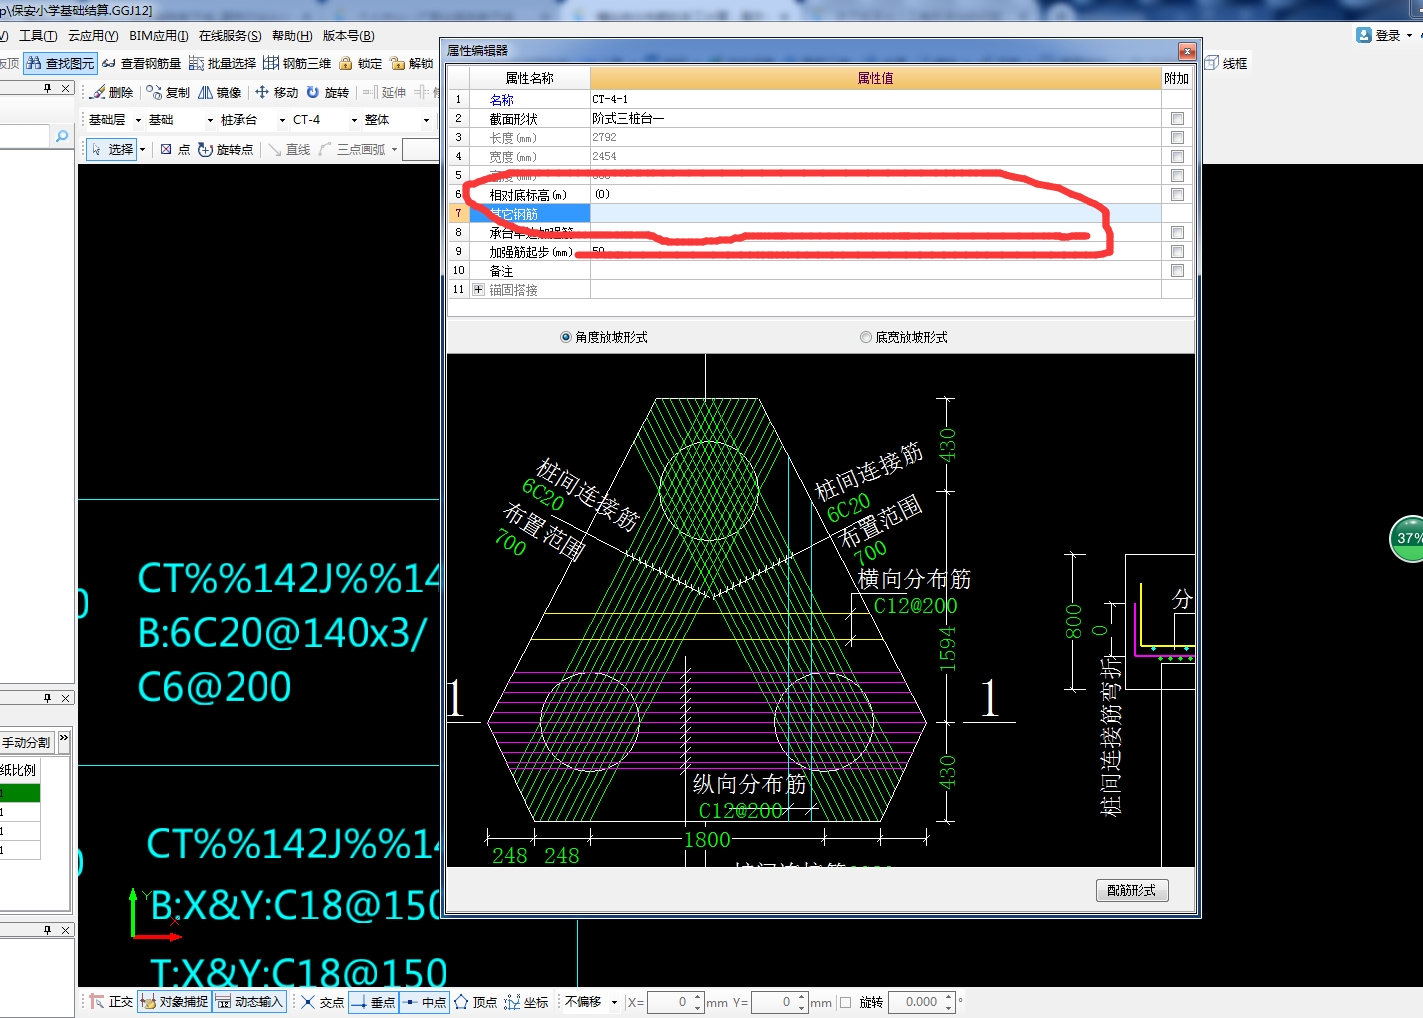Open the 帮助(H) menu
The height and width of the screenshot is (1018, 1423).
[292, 35]
